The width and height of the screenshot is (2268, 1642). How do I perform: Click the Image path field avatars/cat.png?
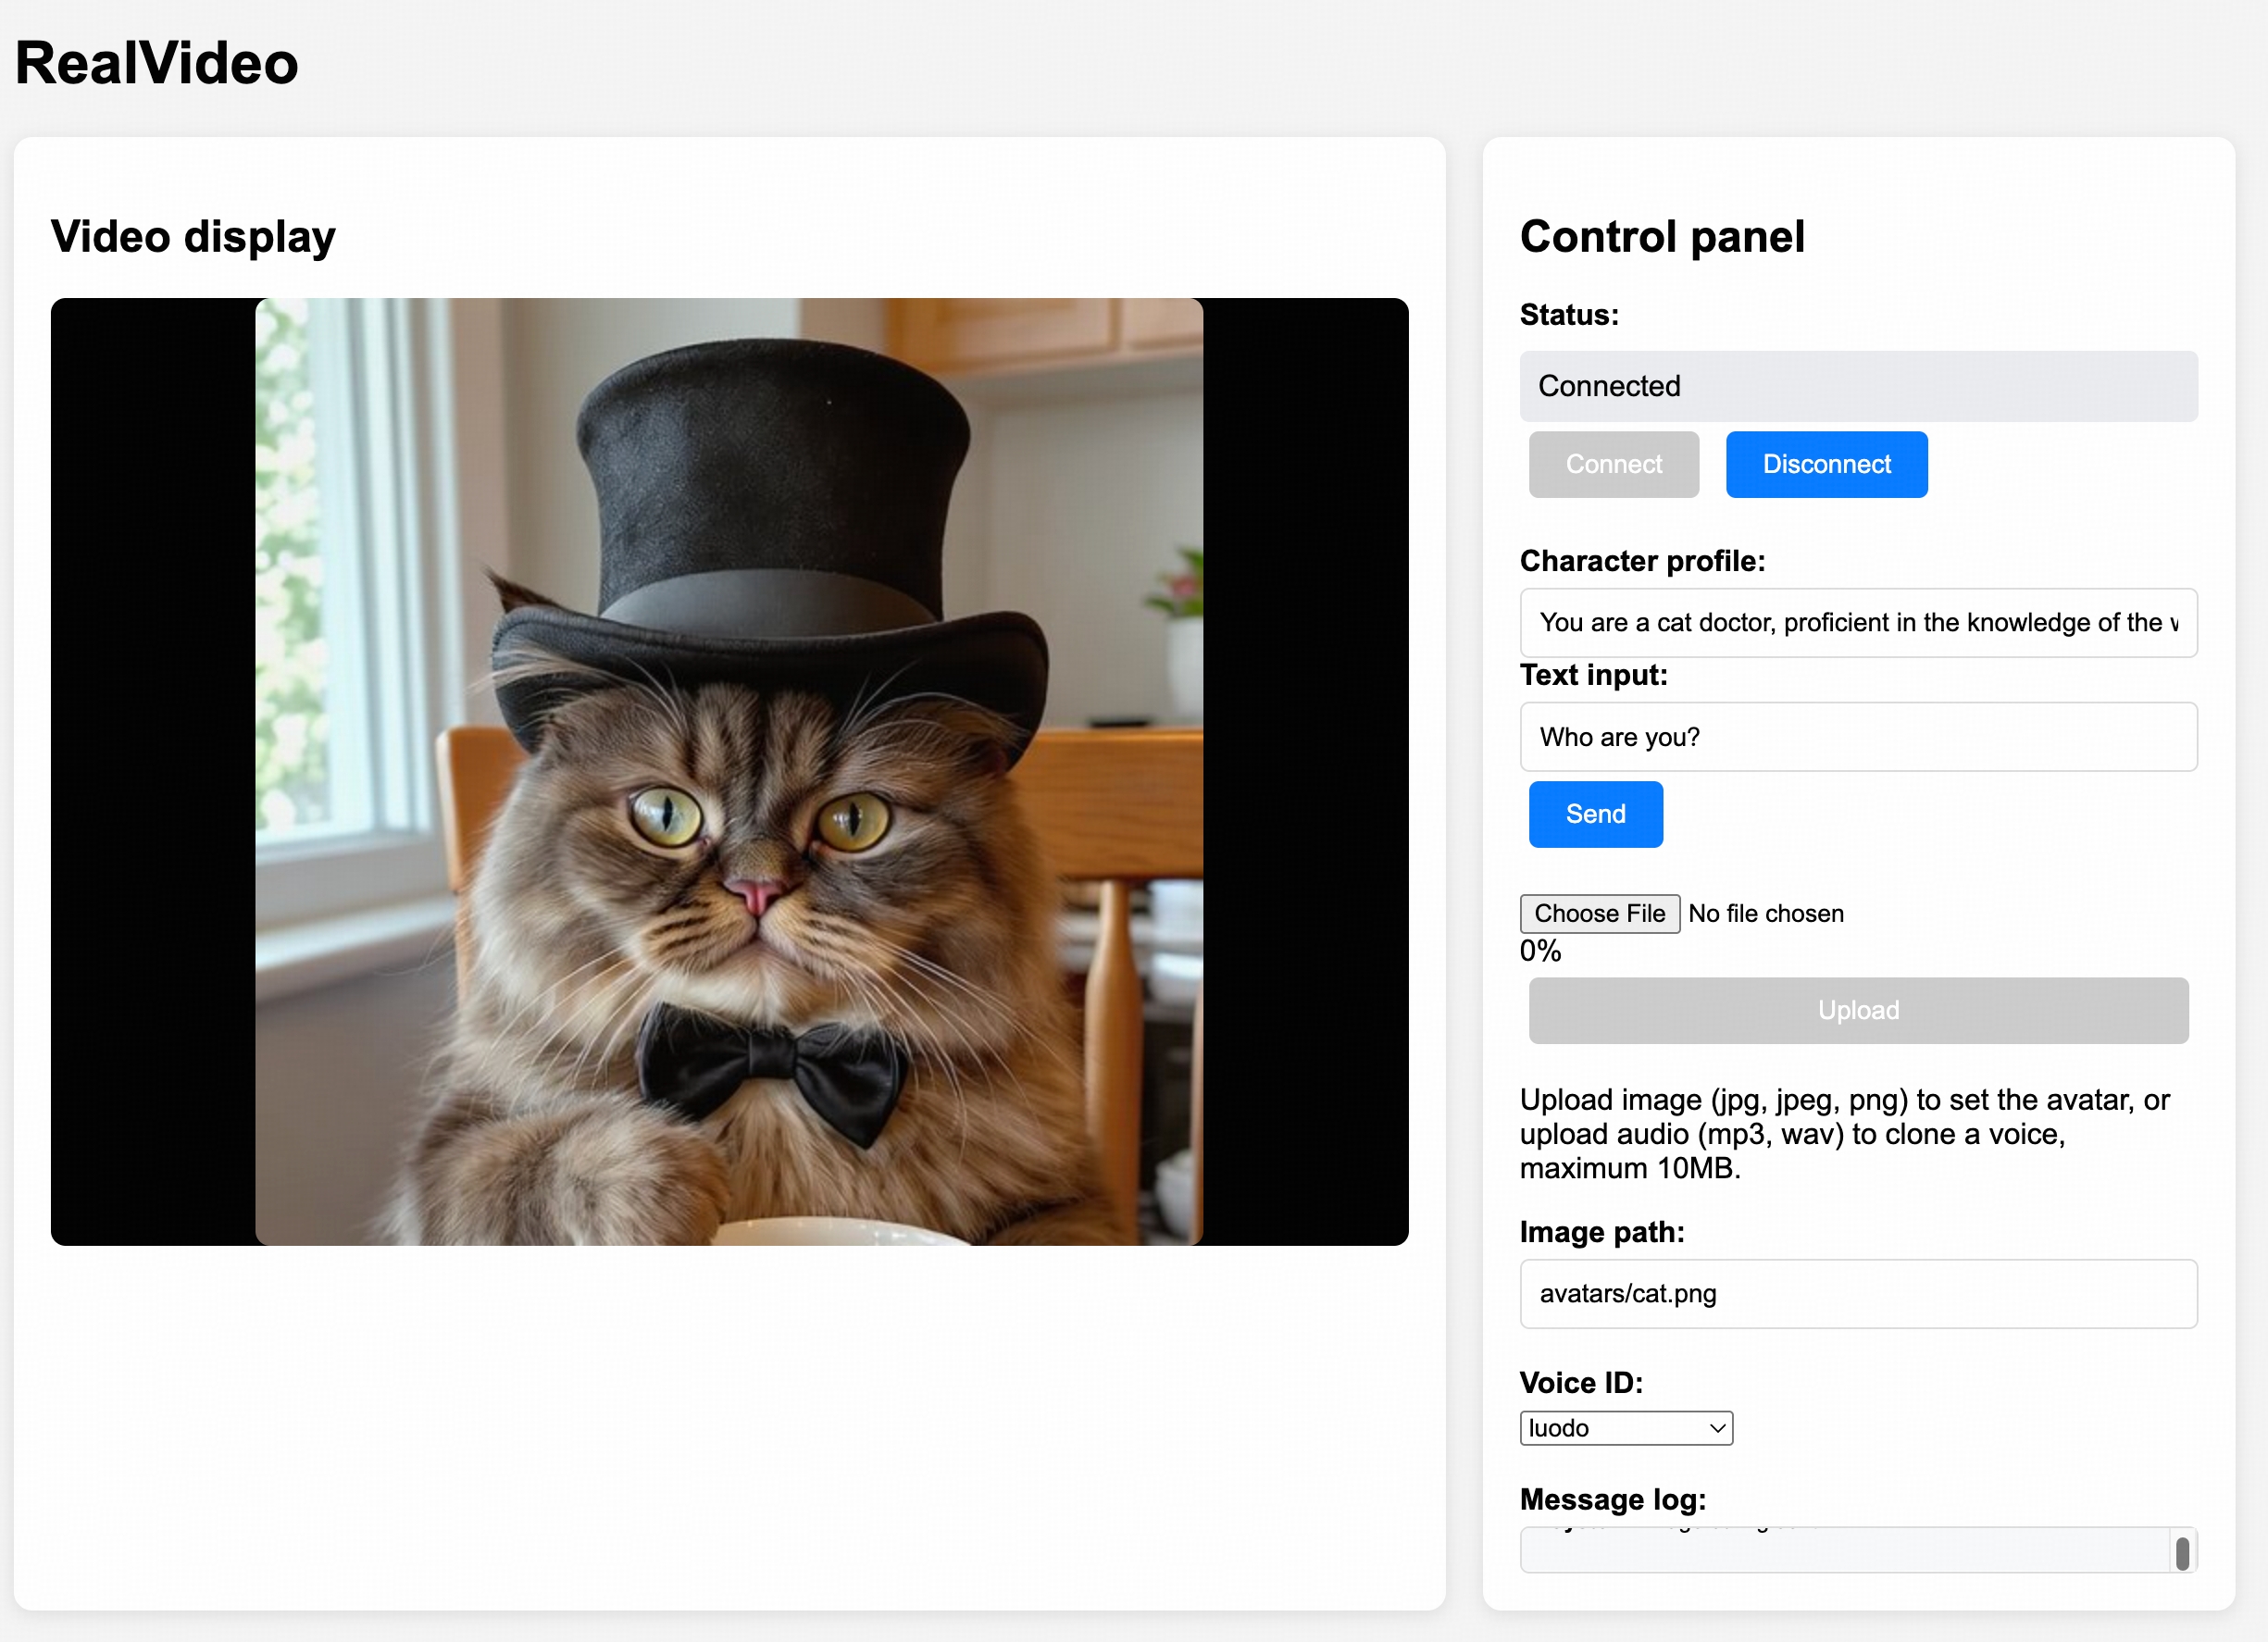(x=1857, y=1294)
